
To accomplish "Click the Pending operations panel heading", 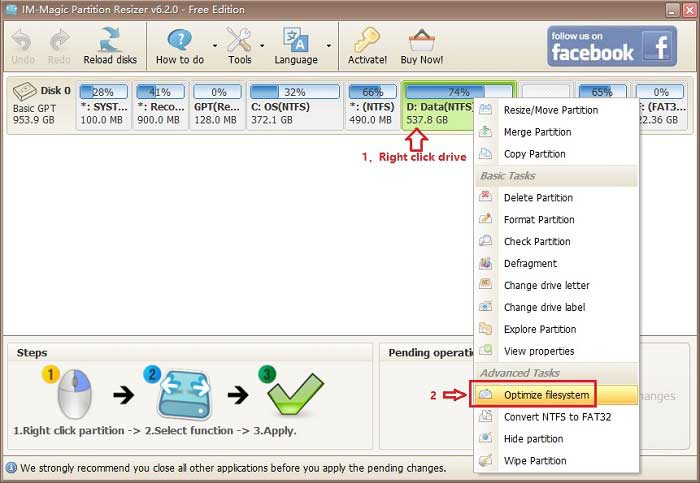I will pos(431,353).
